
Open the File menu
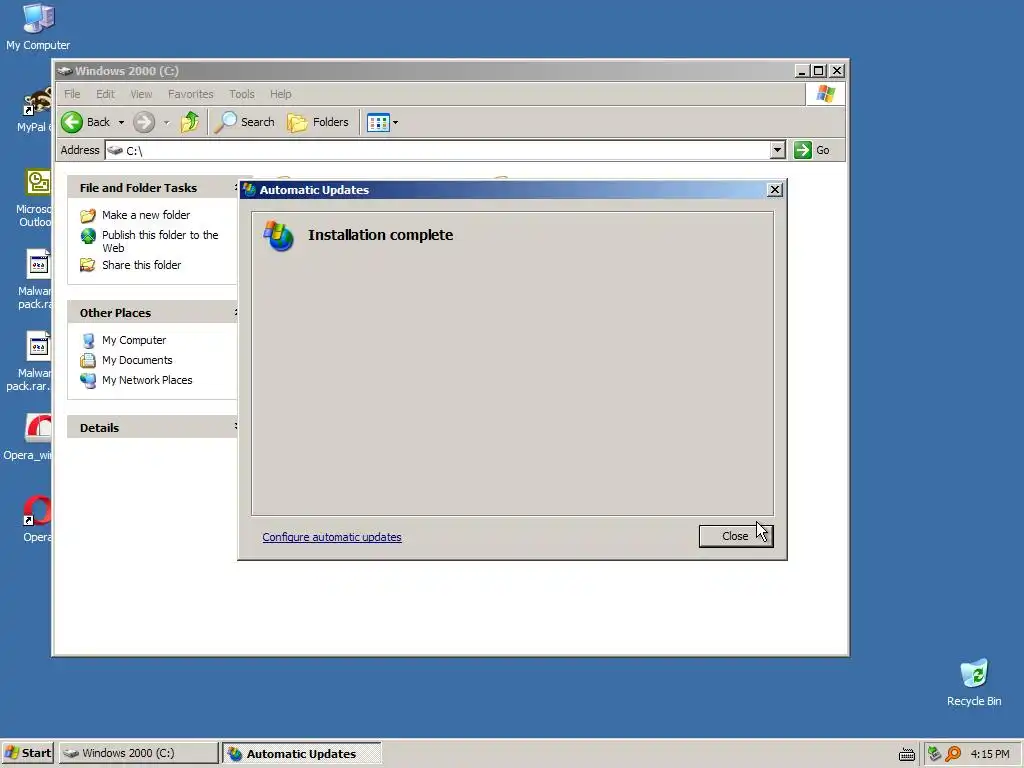pos(72,94)
